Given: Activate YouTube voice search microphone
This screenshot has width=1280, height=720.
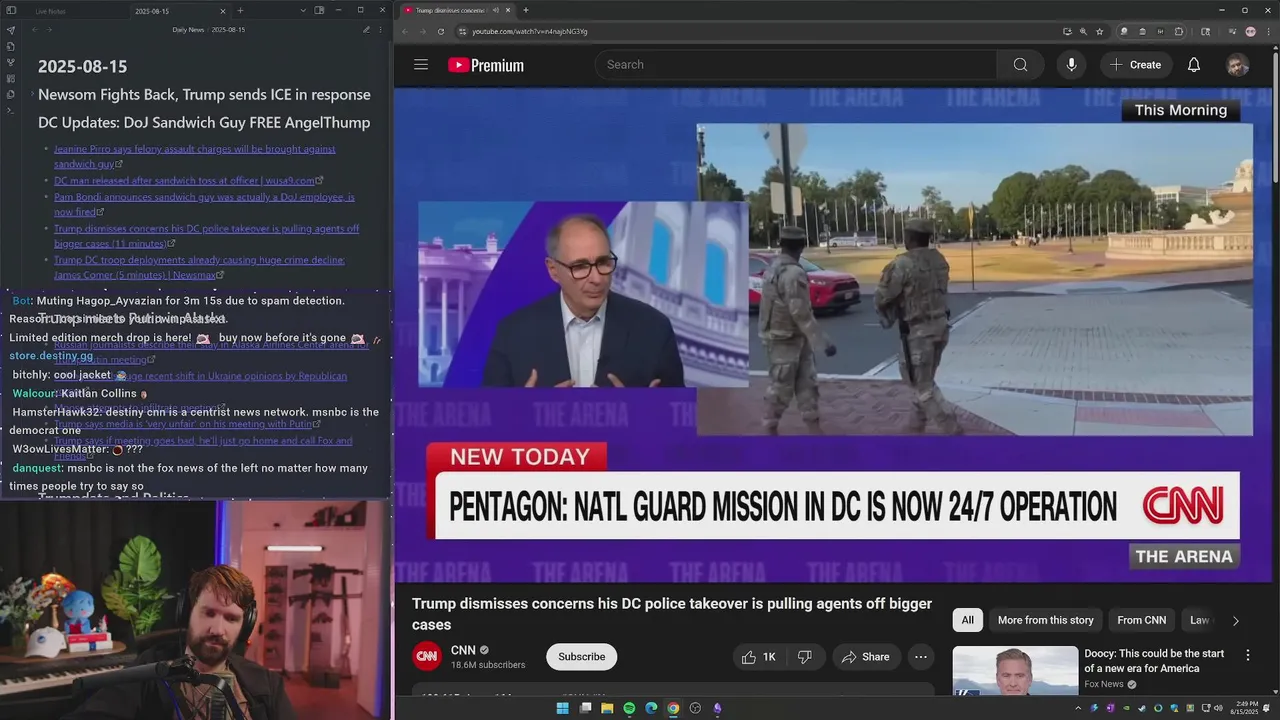Looking at the screenshot, I should [x=1071, y=65].
